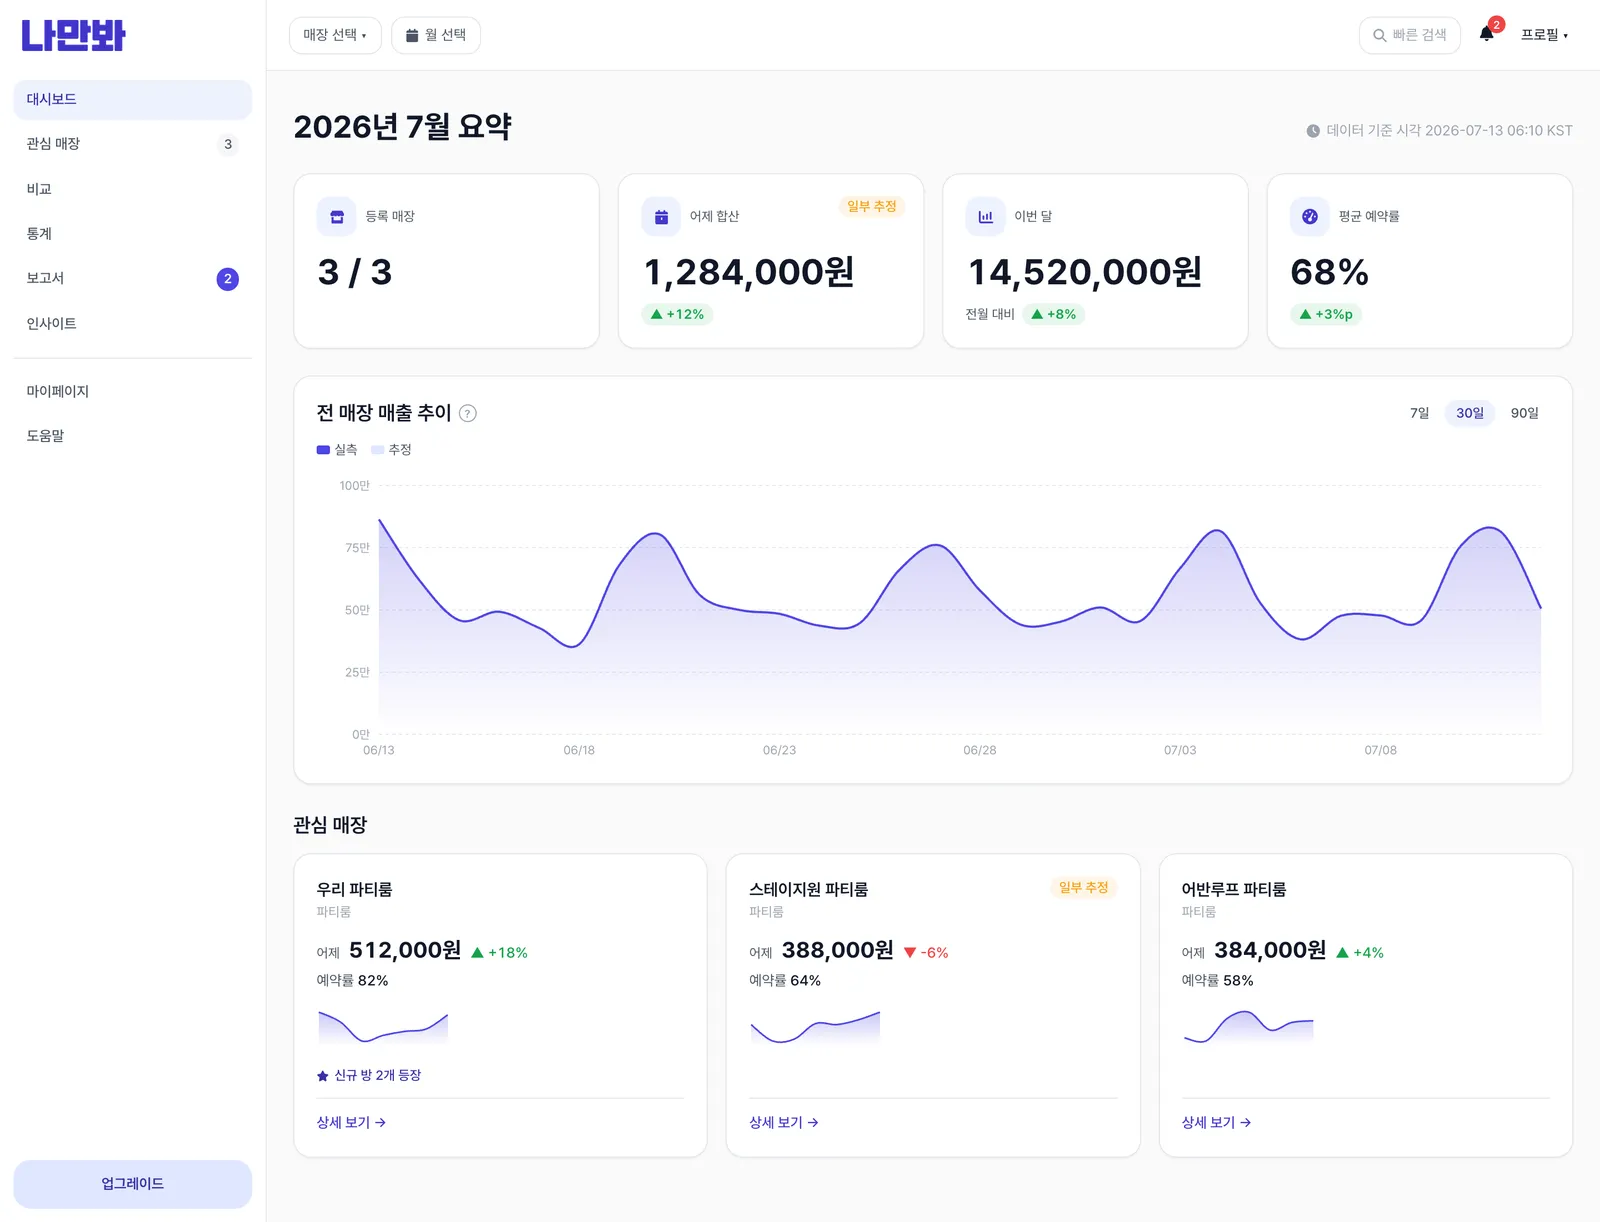The height and width of the screenshot is (1222, 1600).
Task: Click the 예약률 58% text
Action: click(1217, 981)
